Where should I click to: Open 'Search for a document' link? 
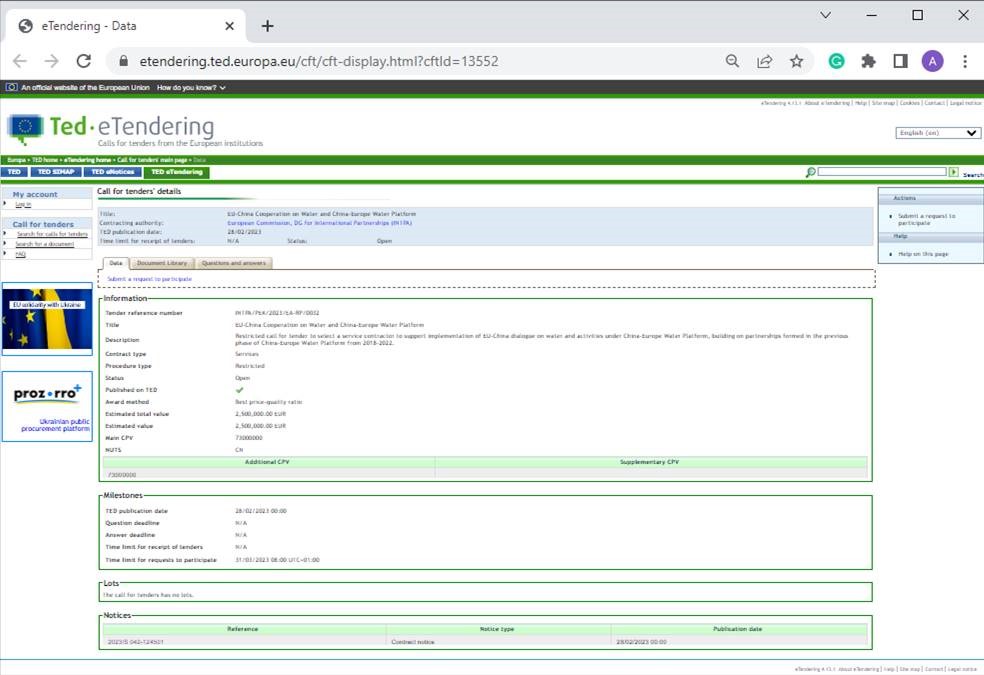(45, 244)
